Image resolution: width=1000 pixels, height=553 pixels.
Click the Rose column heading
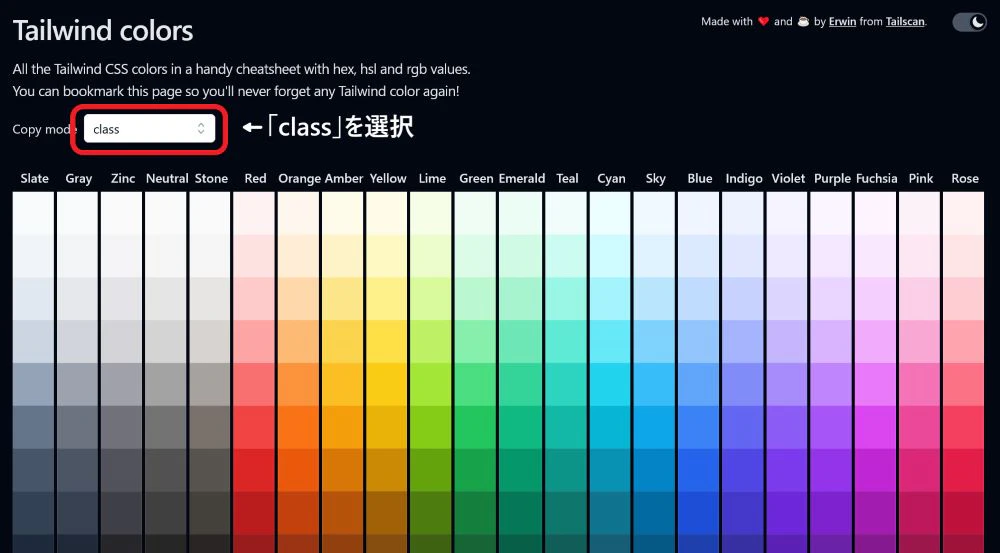point(965,179)
